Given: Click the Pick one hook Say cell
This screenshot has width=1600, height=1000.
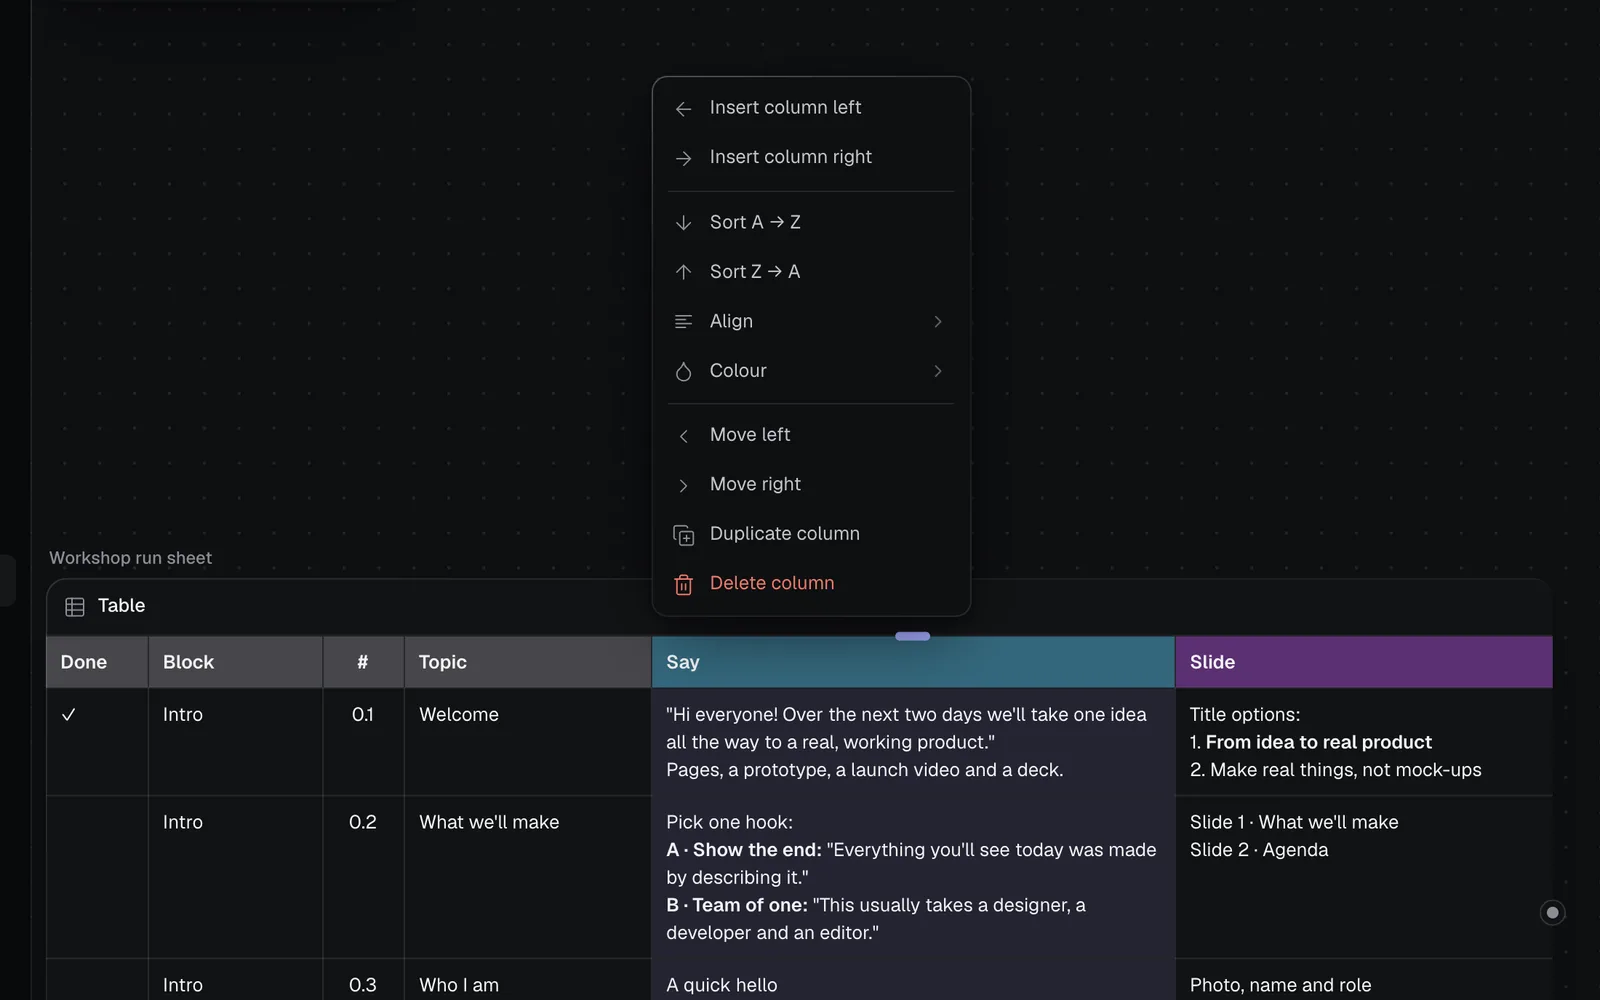Looking at the screenshot, I should [913, 877].
